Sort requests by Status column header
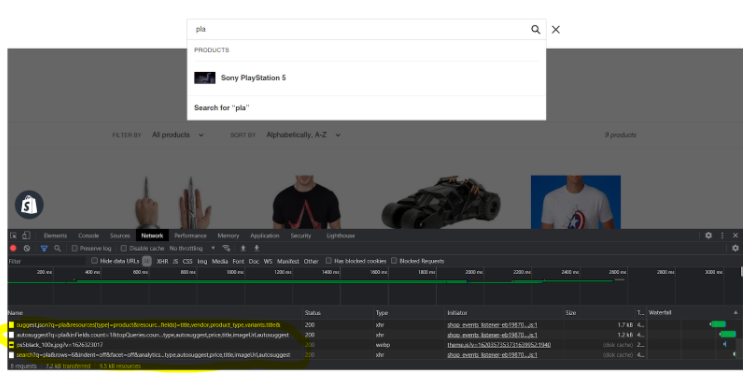Image resolution: width=751 pixels, height=381 pixels. click(x=312, y=312)
